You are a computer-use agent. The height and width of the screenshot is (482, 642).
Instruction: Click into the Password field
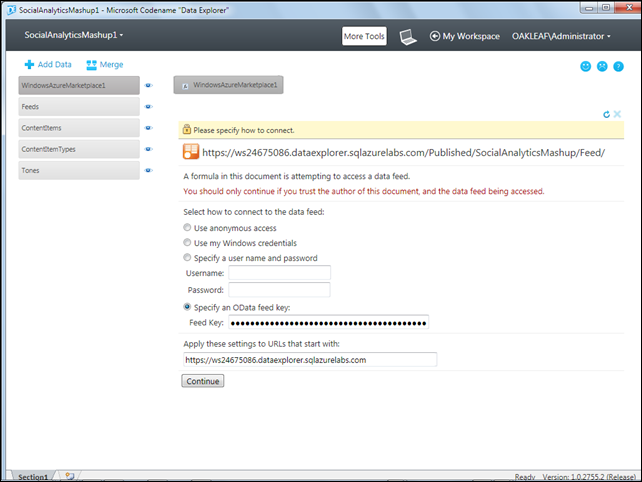click(x=279, y=290)
